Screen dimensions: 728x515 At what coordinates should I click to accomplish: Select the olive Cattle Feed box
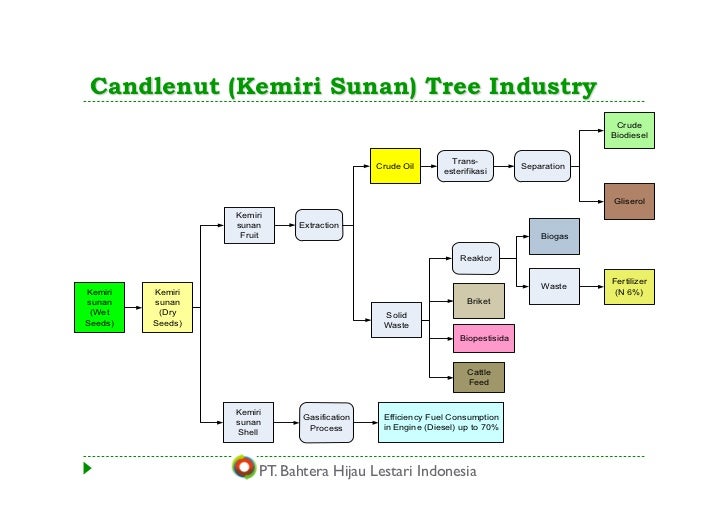(479, 378)
